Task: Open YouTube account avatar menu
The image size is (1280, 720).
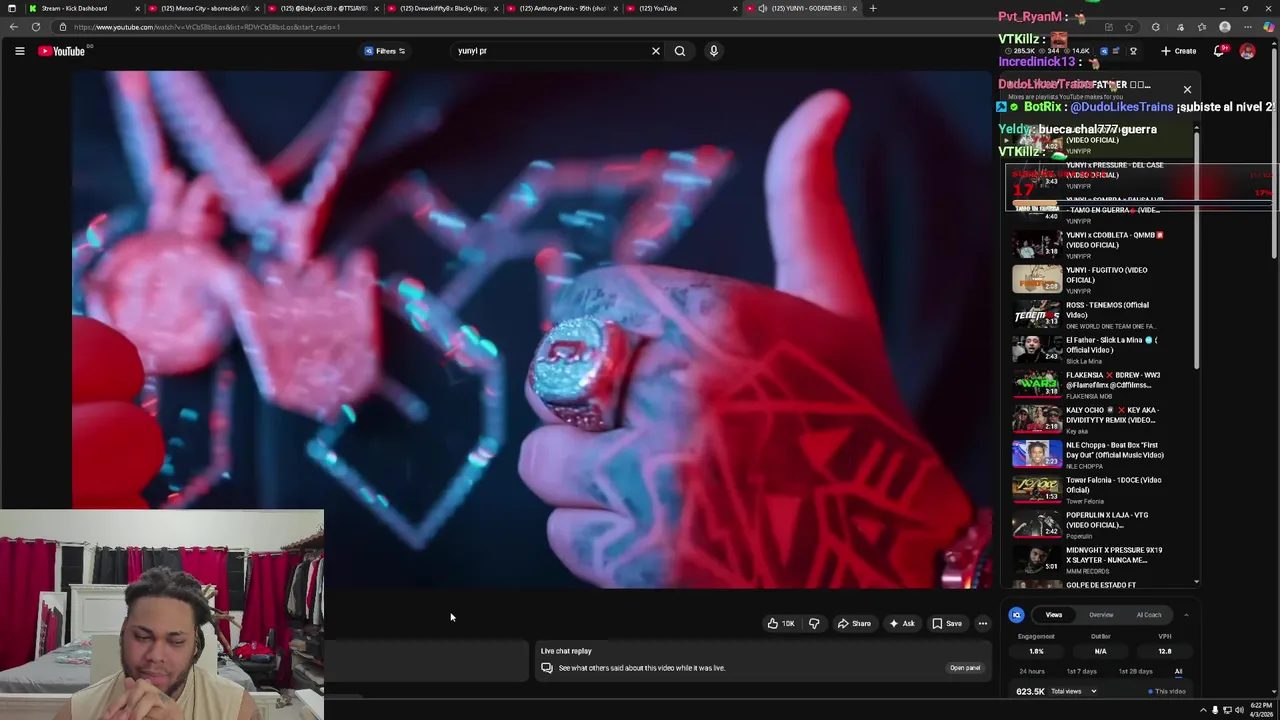Action: coord(1247,51)
